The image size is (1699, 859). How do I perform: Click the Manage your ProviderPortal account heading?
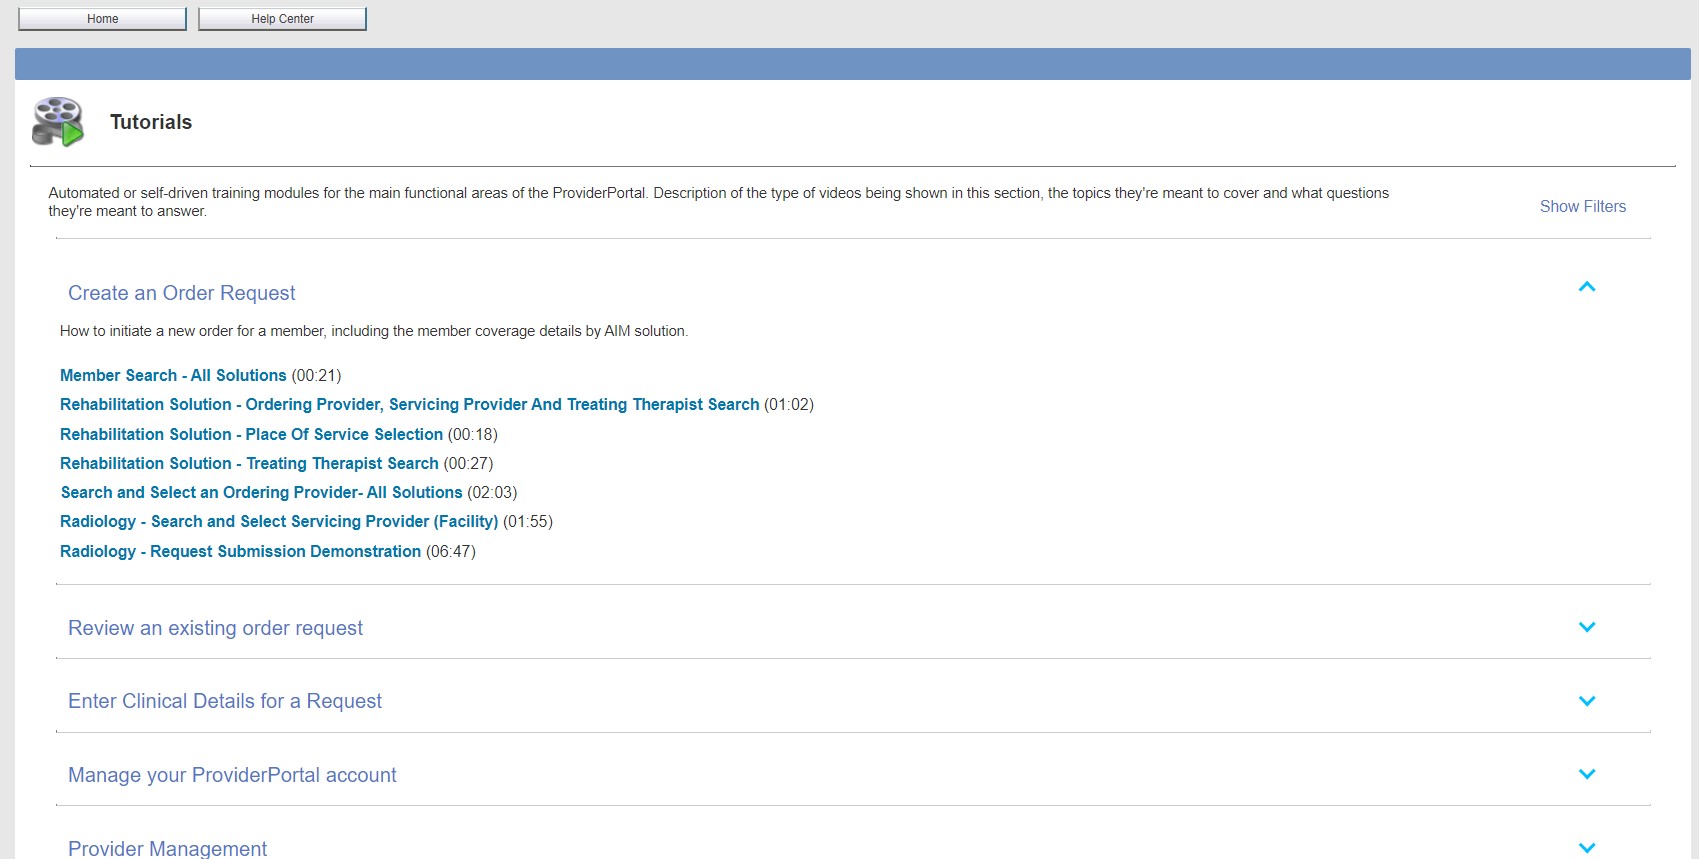coord(232,775)
